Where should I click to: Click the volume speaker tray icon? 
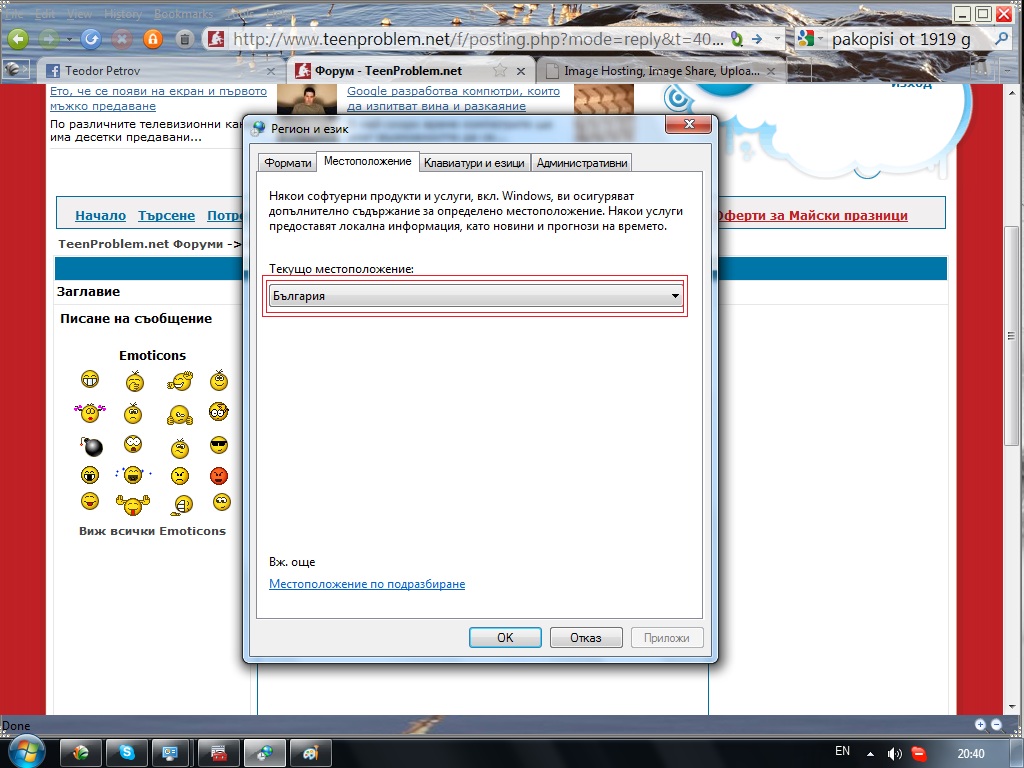(894, 754)
